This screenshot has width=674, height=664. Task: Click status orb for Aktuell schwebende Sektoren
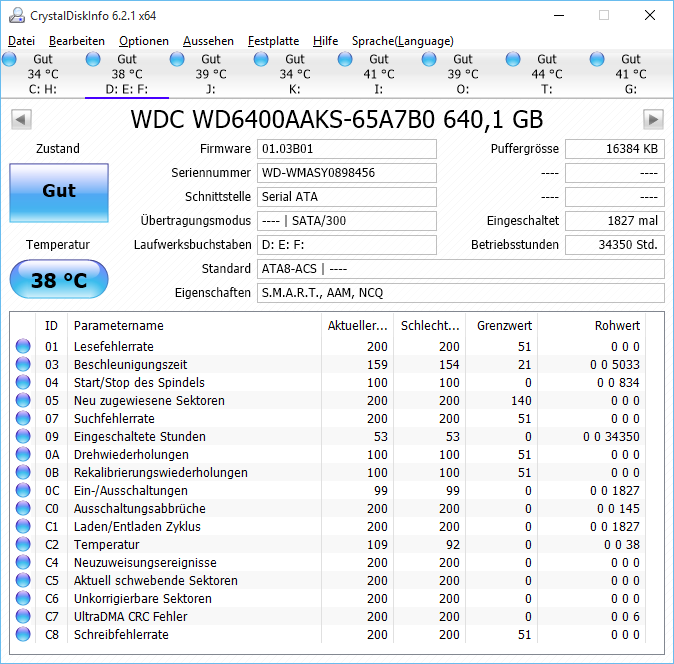pyautogui.click(x=23, y=581)
